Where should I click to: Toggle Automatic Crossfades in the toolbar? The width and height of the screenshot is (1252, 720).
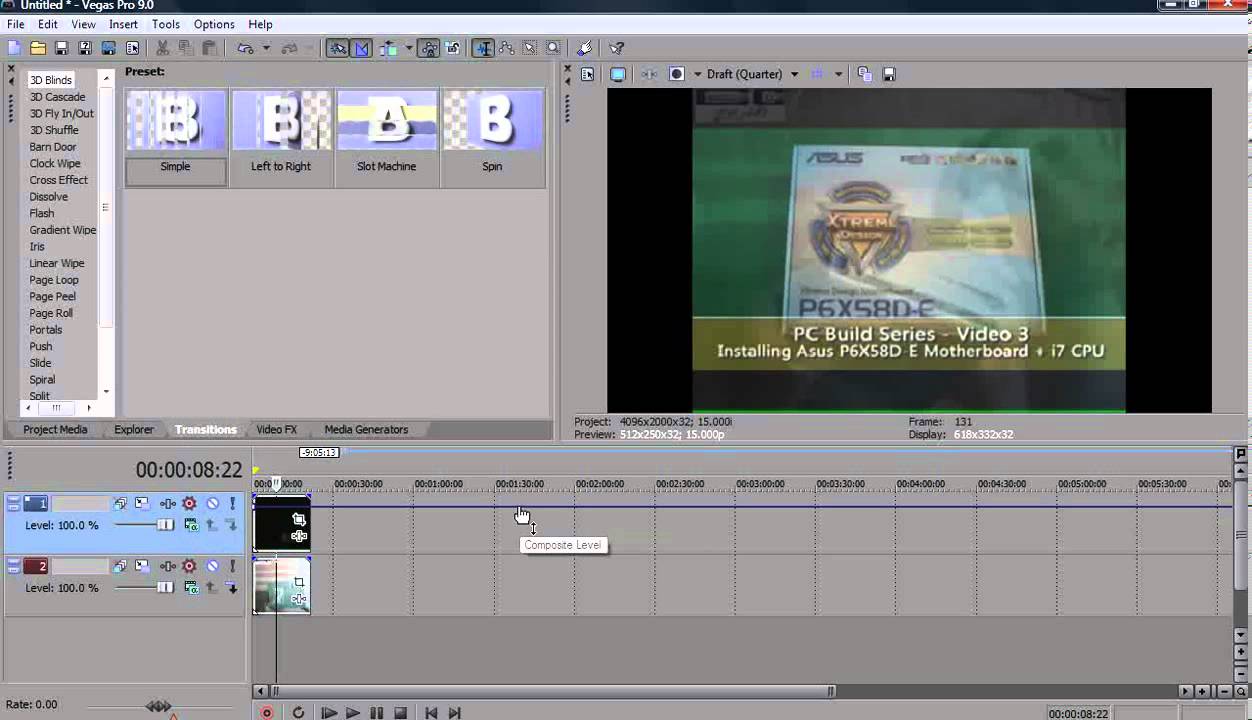tap(361, 48)
